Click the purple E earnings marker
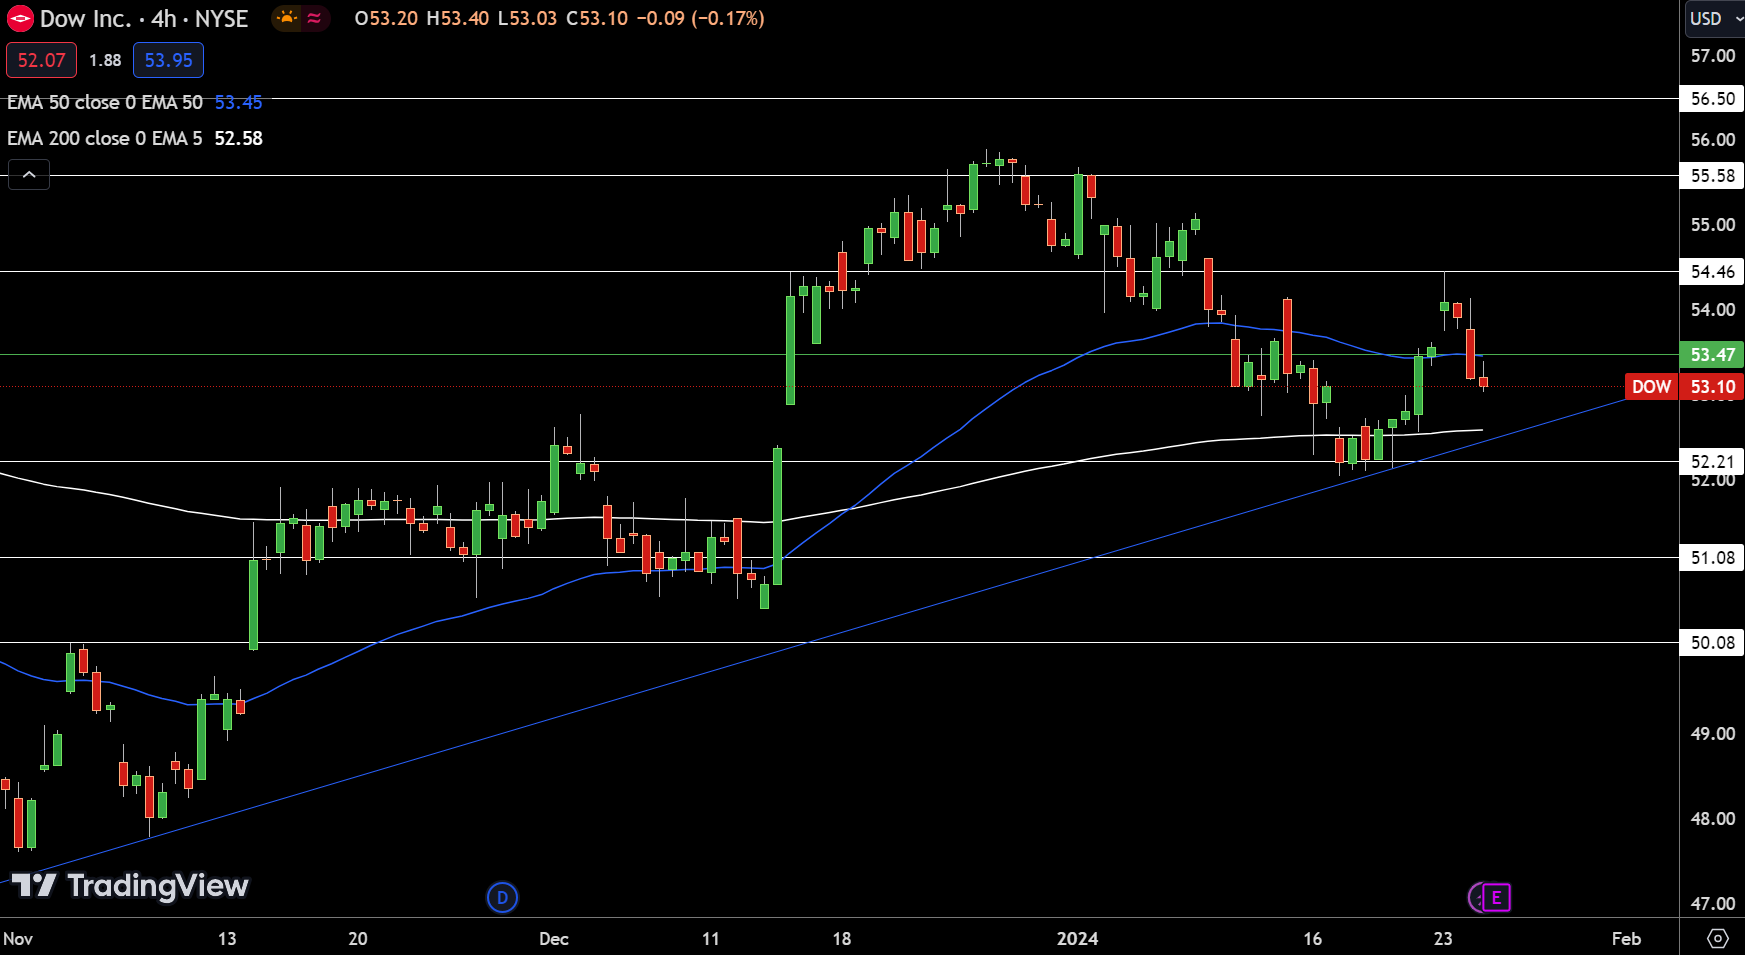This screenshot has width=1745, height=955. coord(1496,898)
